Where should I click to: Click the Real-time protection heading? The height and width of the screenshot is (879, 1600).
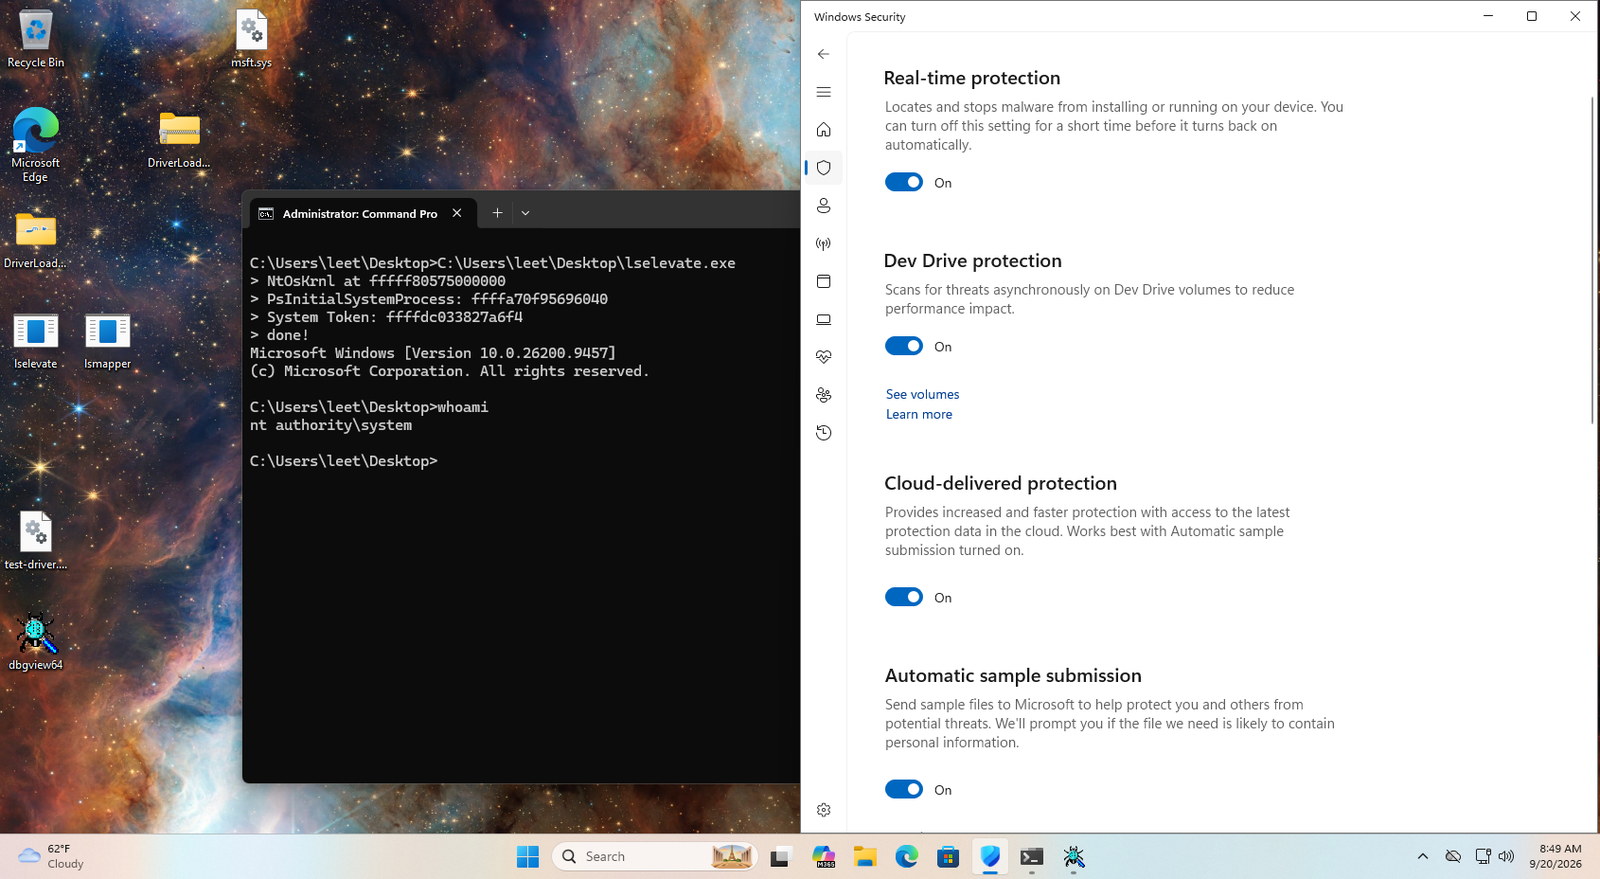click(972, 78)
